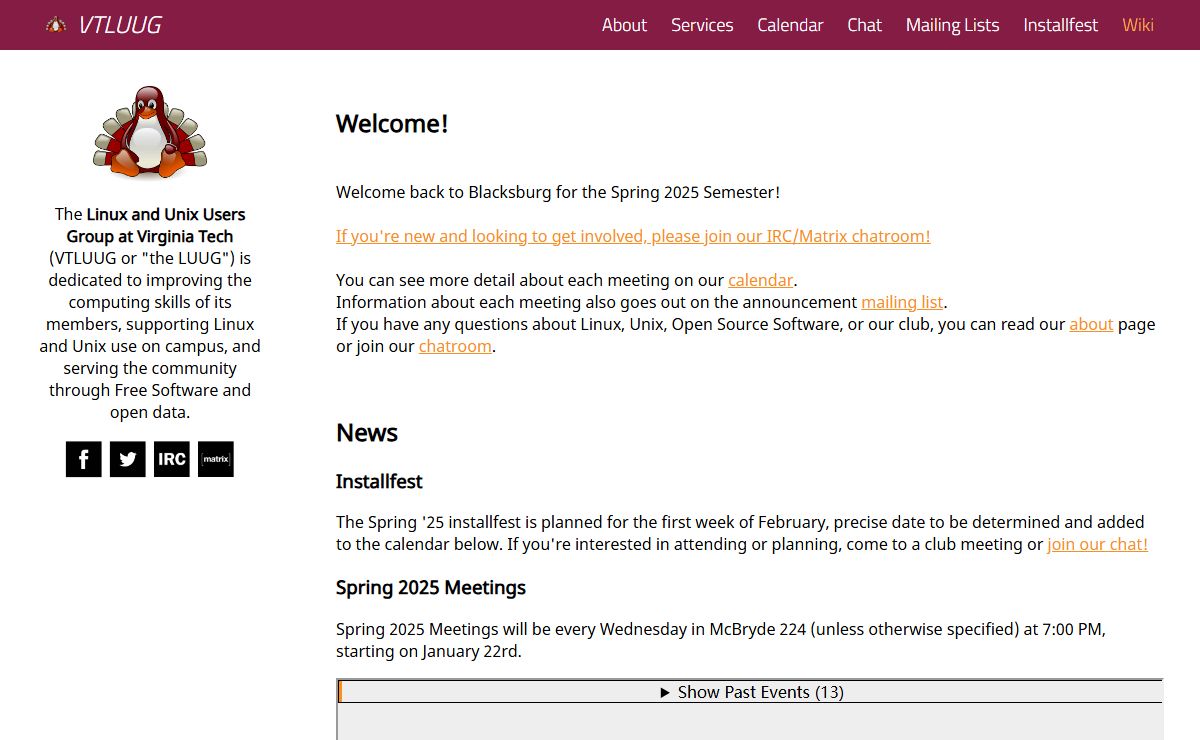Screen dimensions: 1200x740
Task: Click the Welcome back to Blacksburg sentence
Action: [x=558, y=192]
